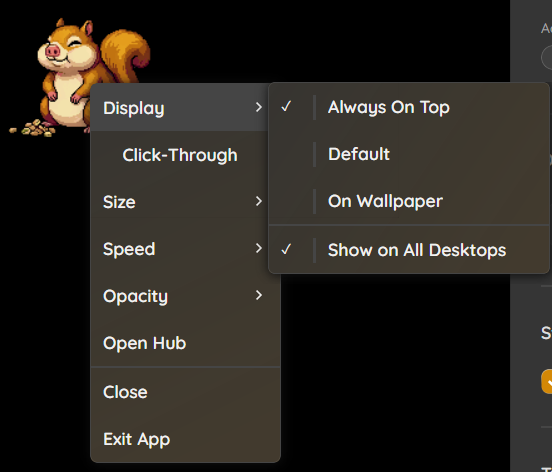Select Exit App in the menu
Screen dimensions: 552x472
[186, 439]
